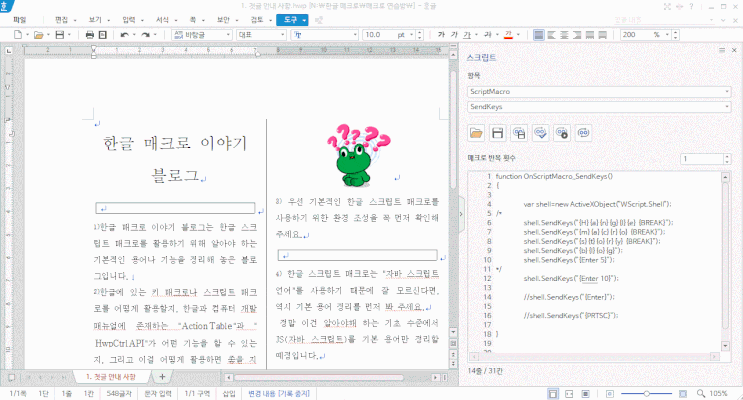Open the 검토 menu
The width and height of the screenshot is (743, 400).
tap(257, 19)
